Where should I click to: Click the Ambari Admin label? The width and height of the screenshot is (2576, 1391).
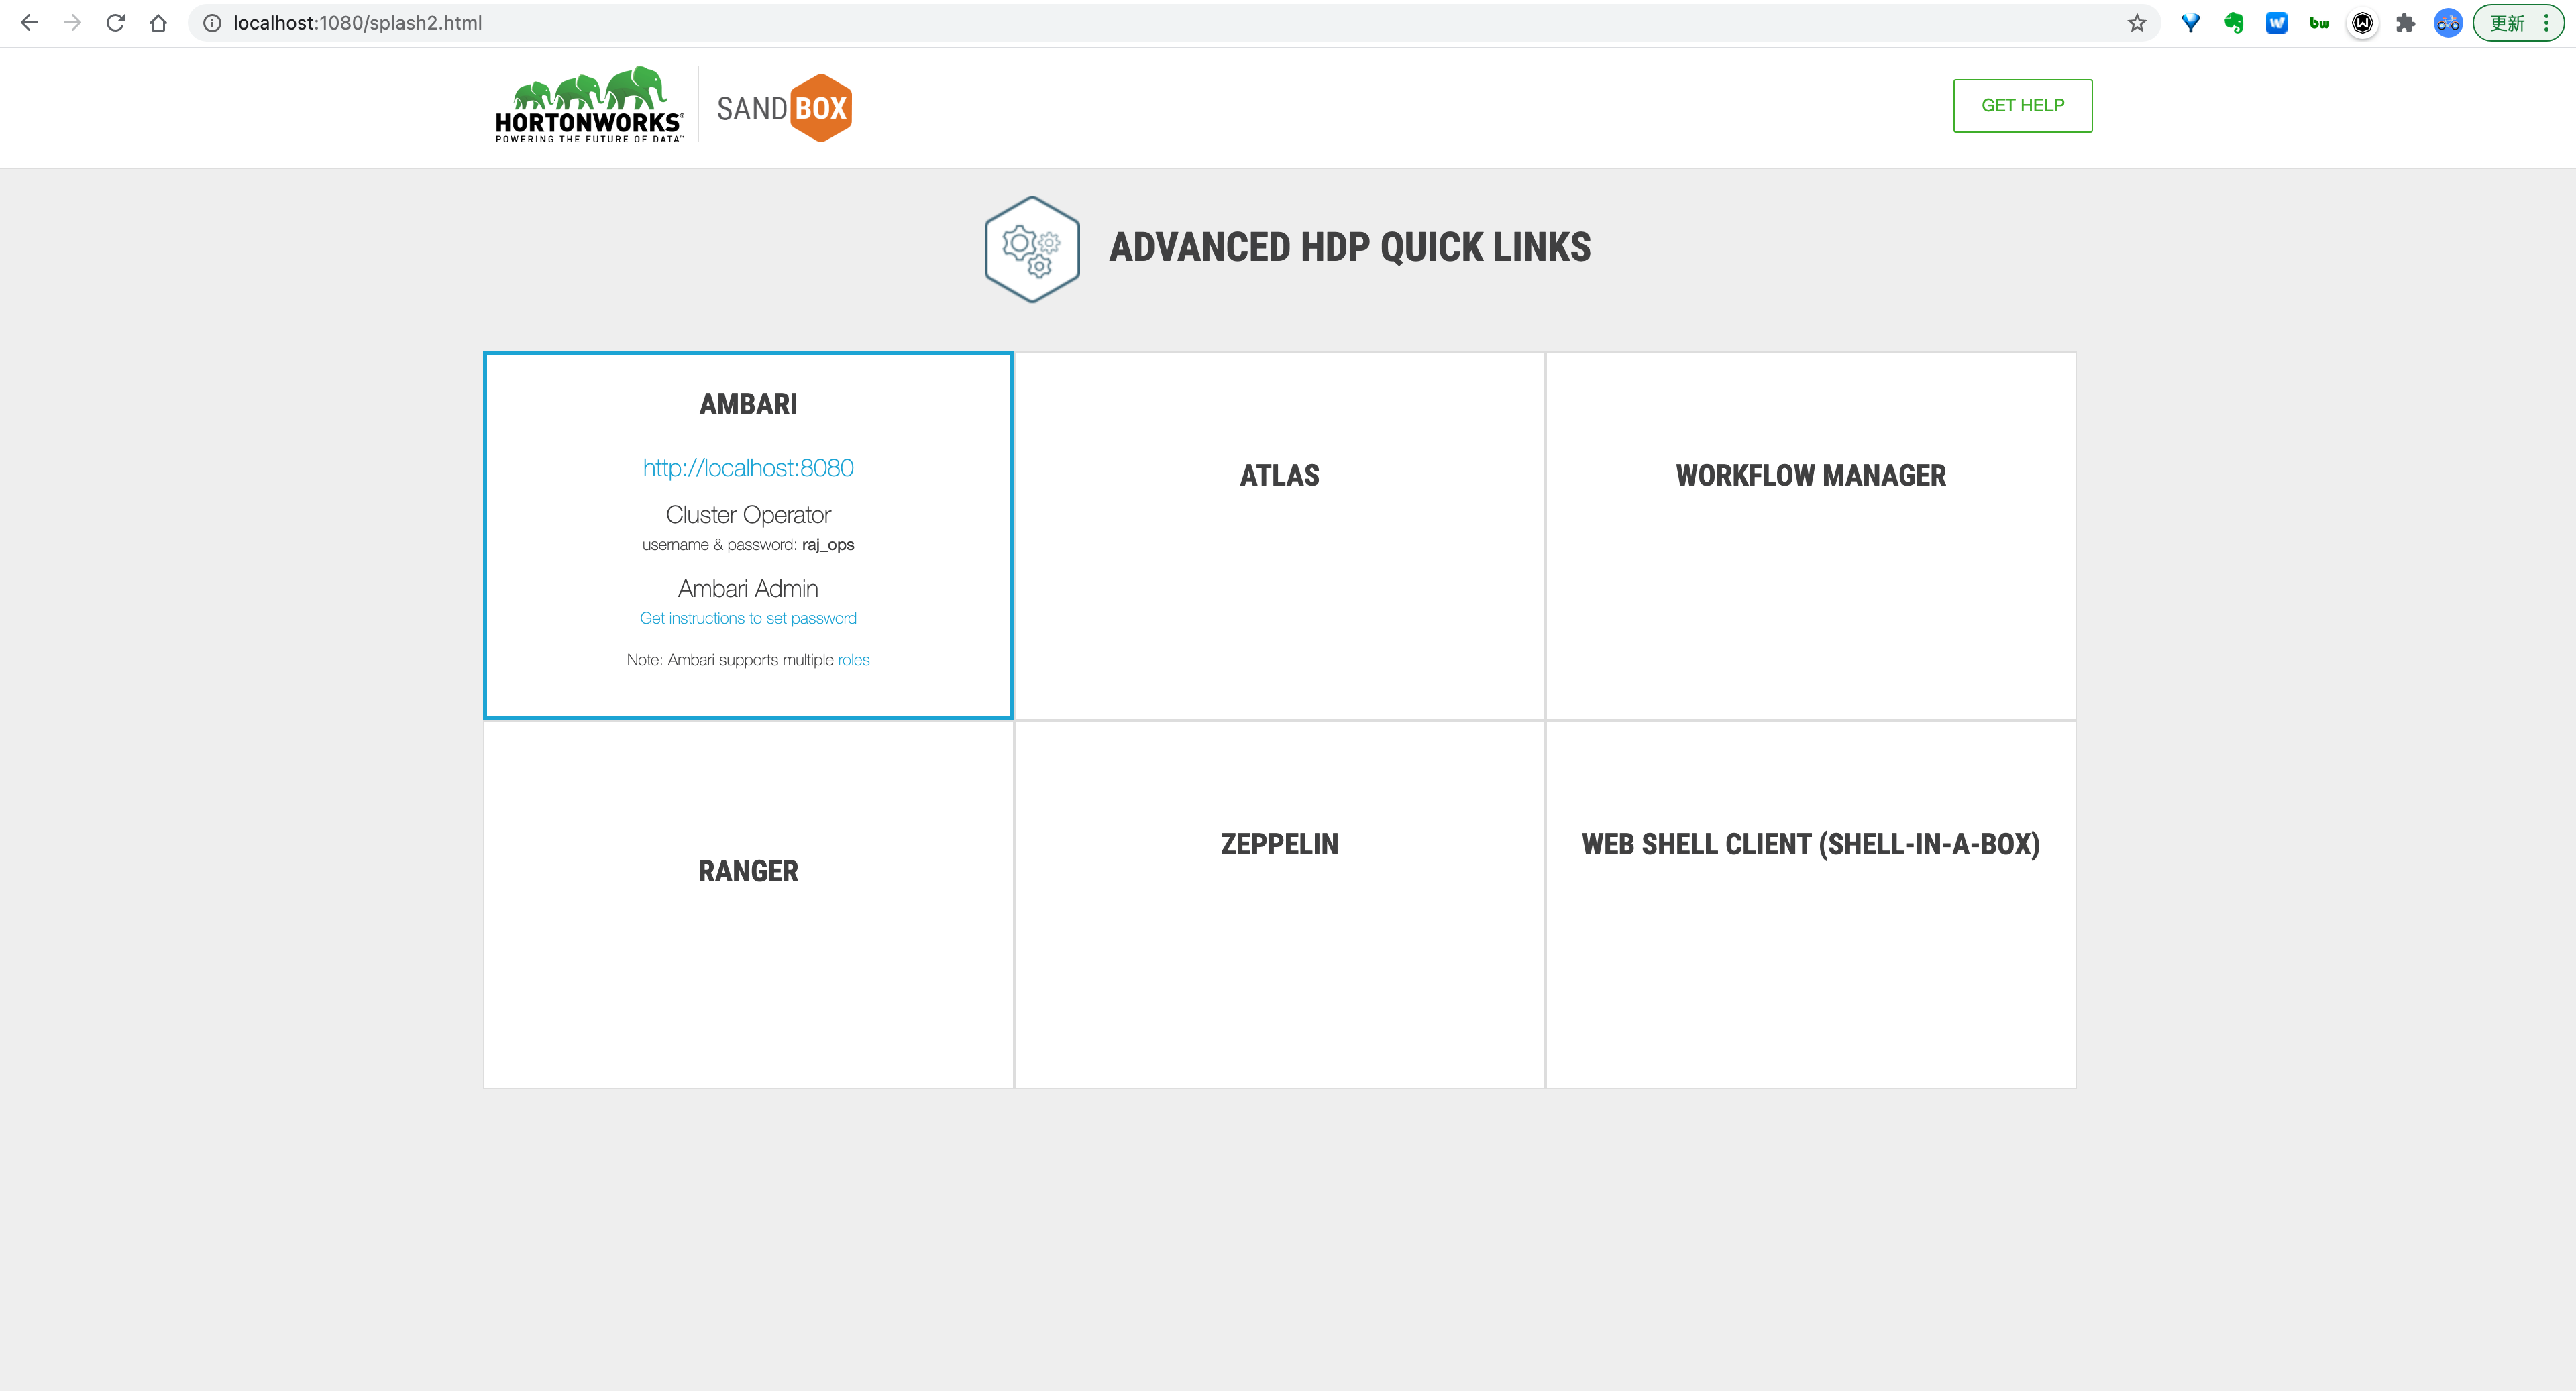748,589
